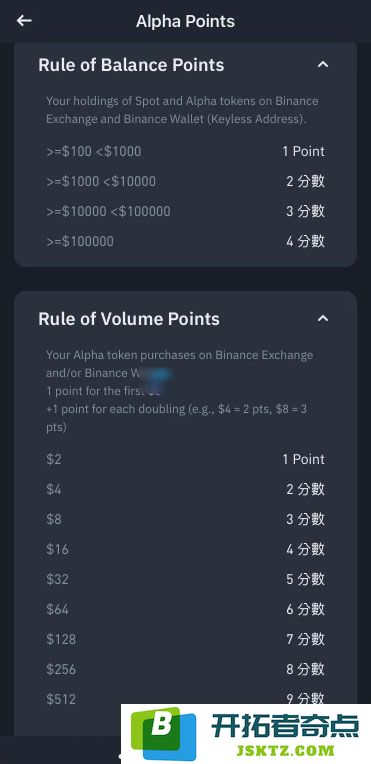Click the balance holdings description text

pyautogui.click(x=182, y=110)
